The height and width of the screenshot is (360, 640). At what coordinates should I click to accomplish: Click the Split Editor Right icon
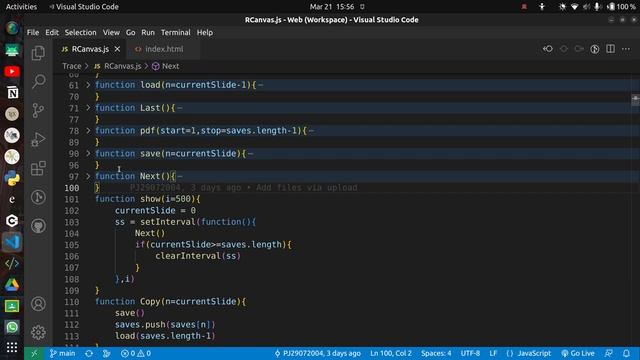point(610,49)
